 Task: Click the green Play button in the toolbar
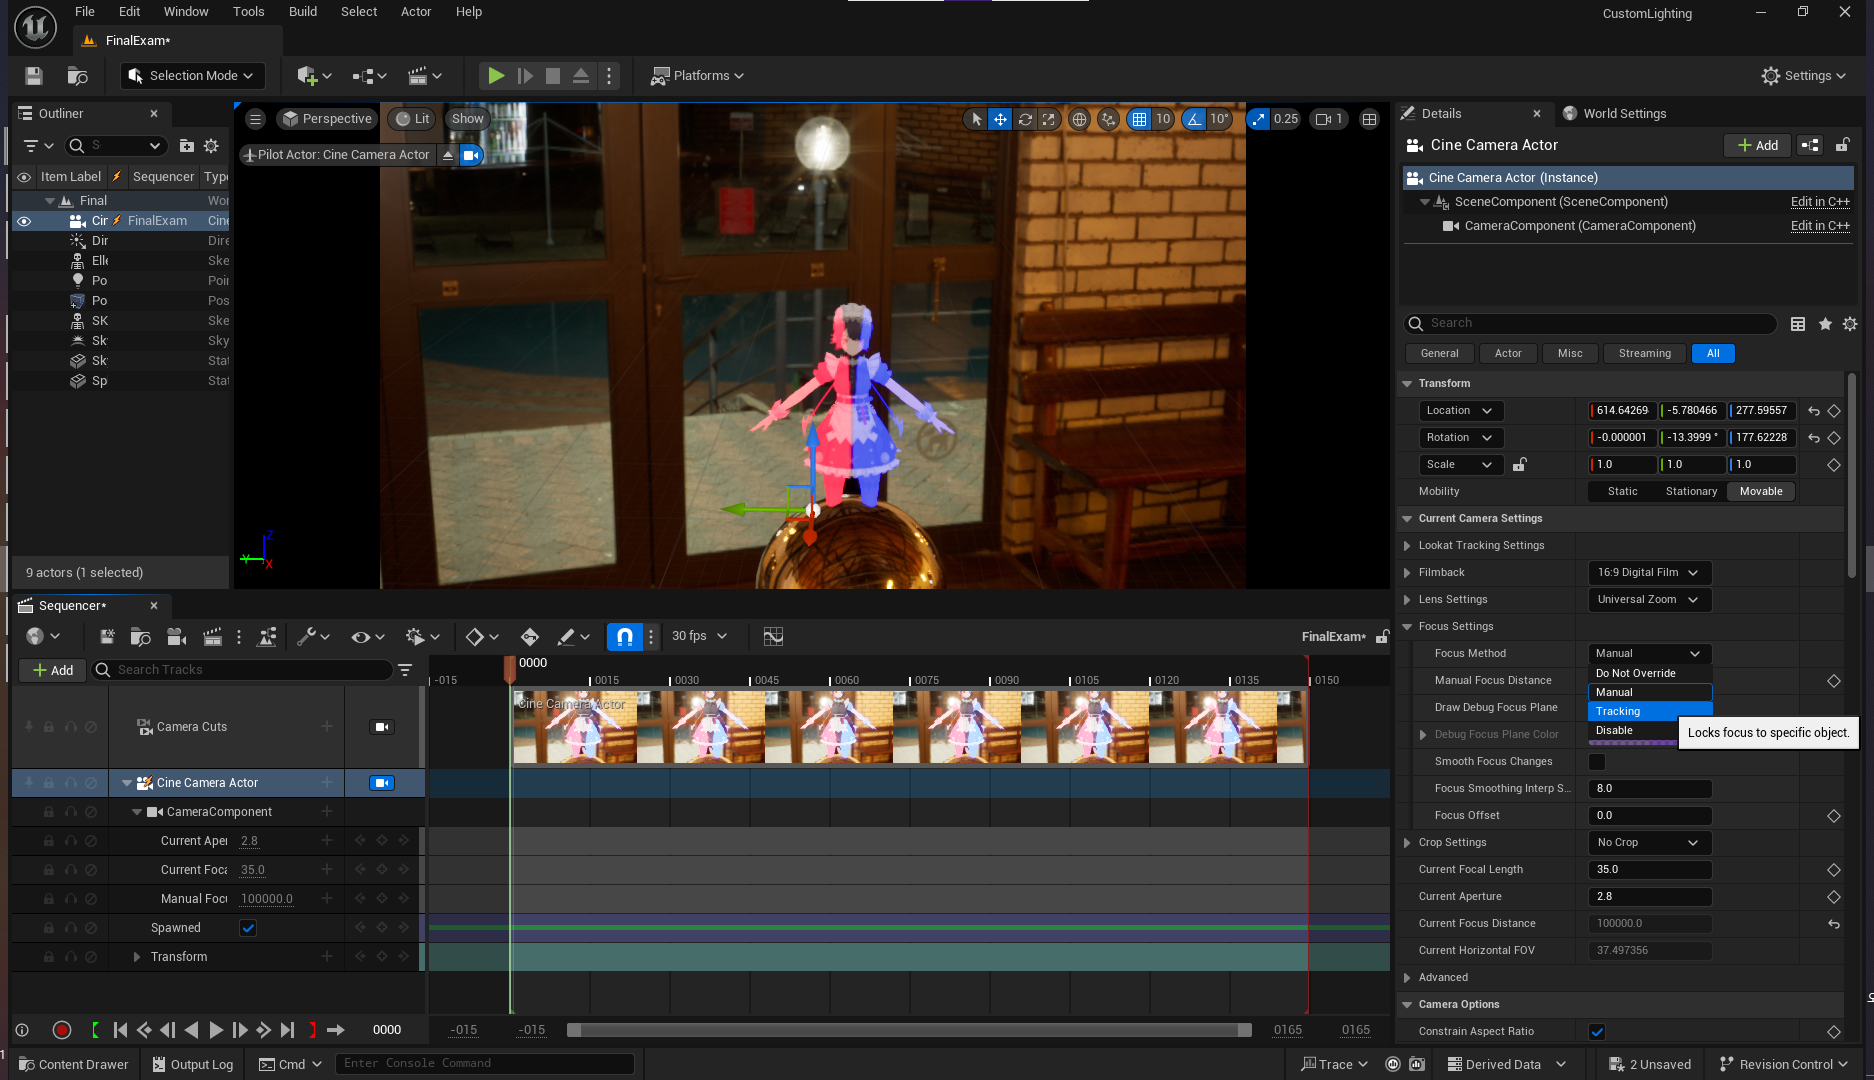coord(495,76)
